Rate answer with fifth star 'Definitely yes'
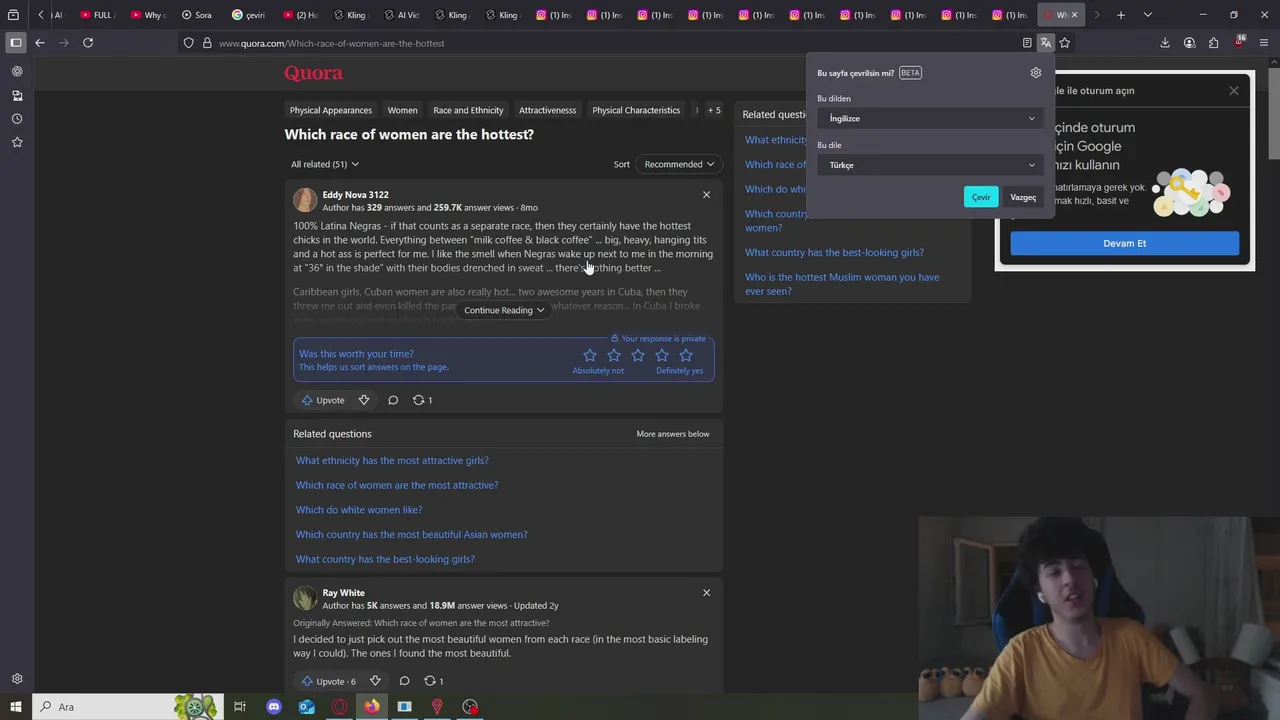 tap(686, 355)
